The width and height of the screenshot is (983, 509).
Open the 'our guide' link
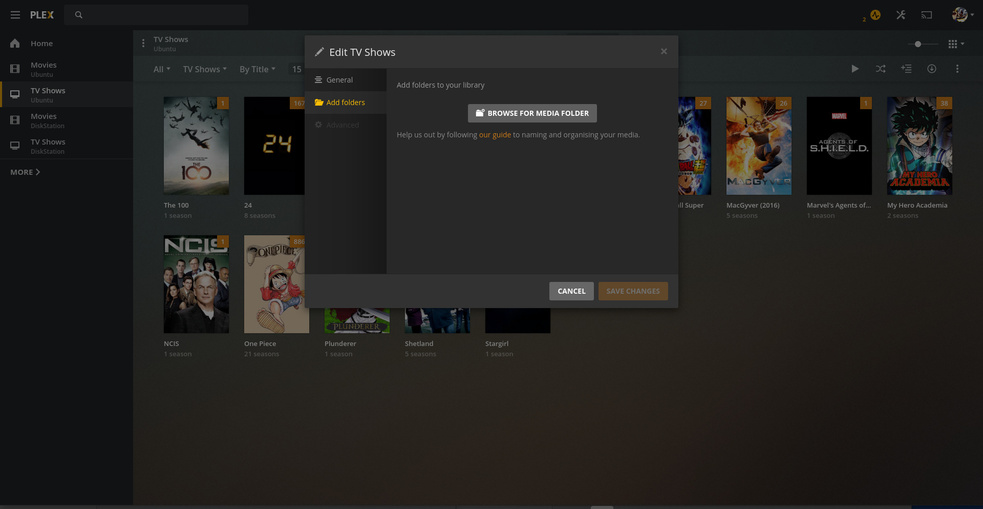(495, 135)
